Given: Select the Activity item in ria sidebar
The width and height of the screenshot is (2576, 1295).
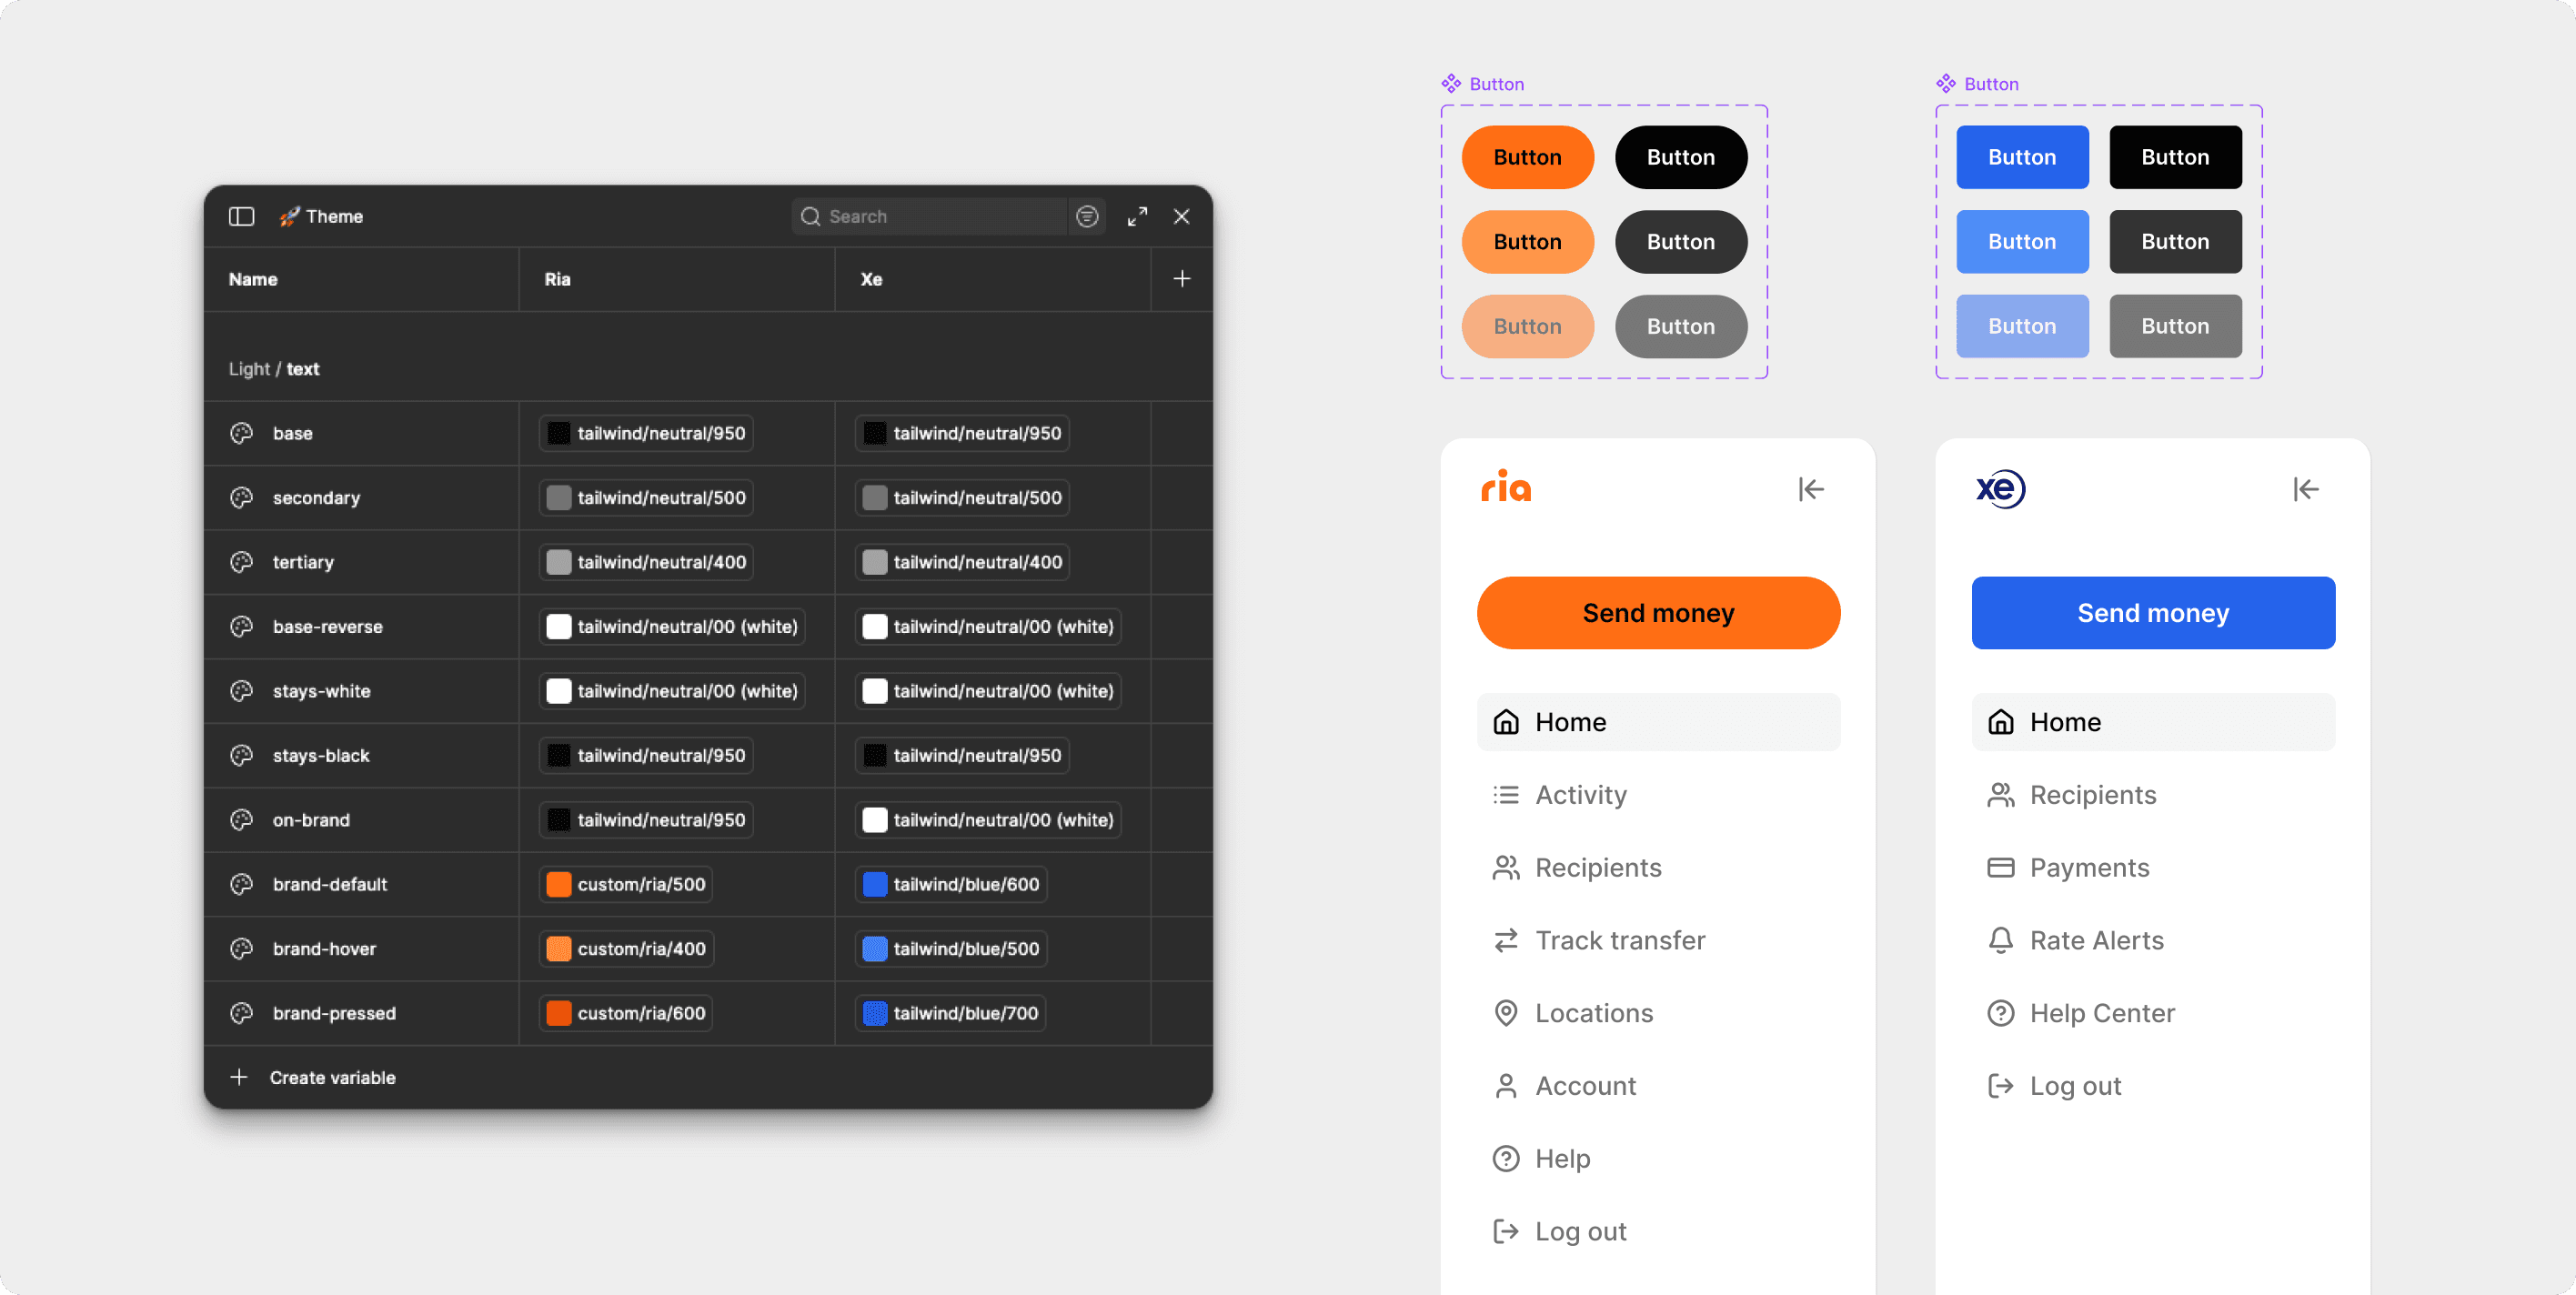Looking at the screenshot, I should (1580, 794).
